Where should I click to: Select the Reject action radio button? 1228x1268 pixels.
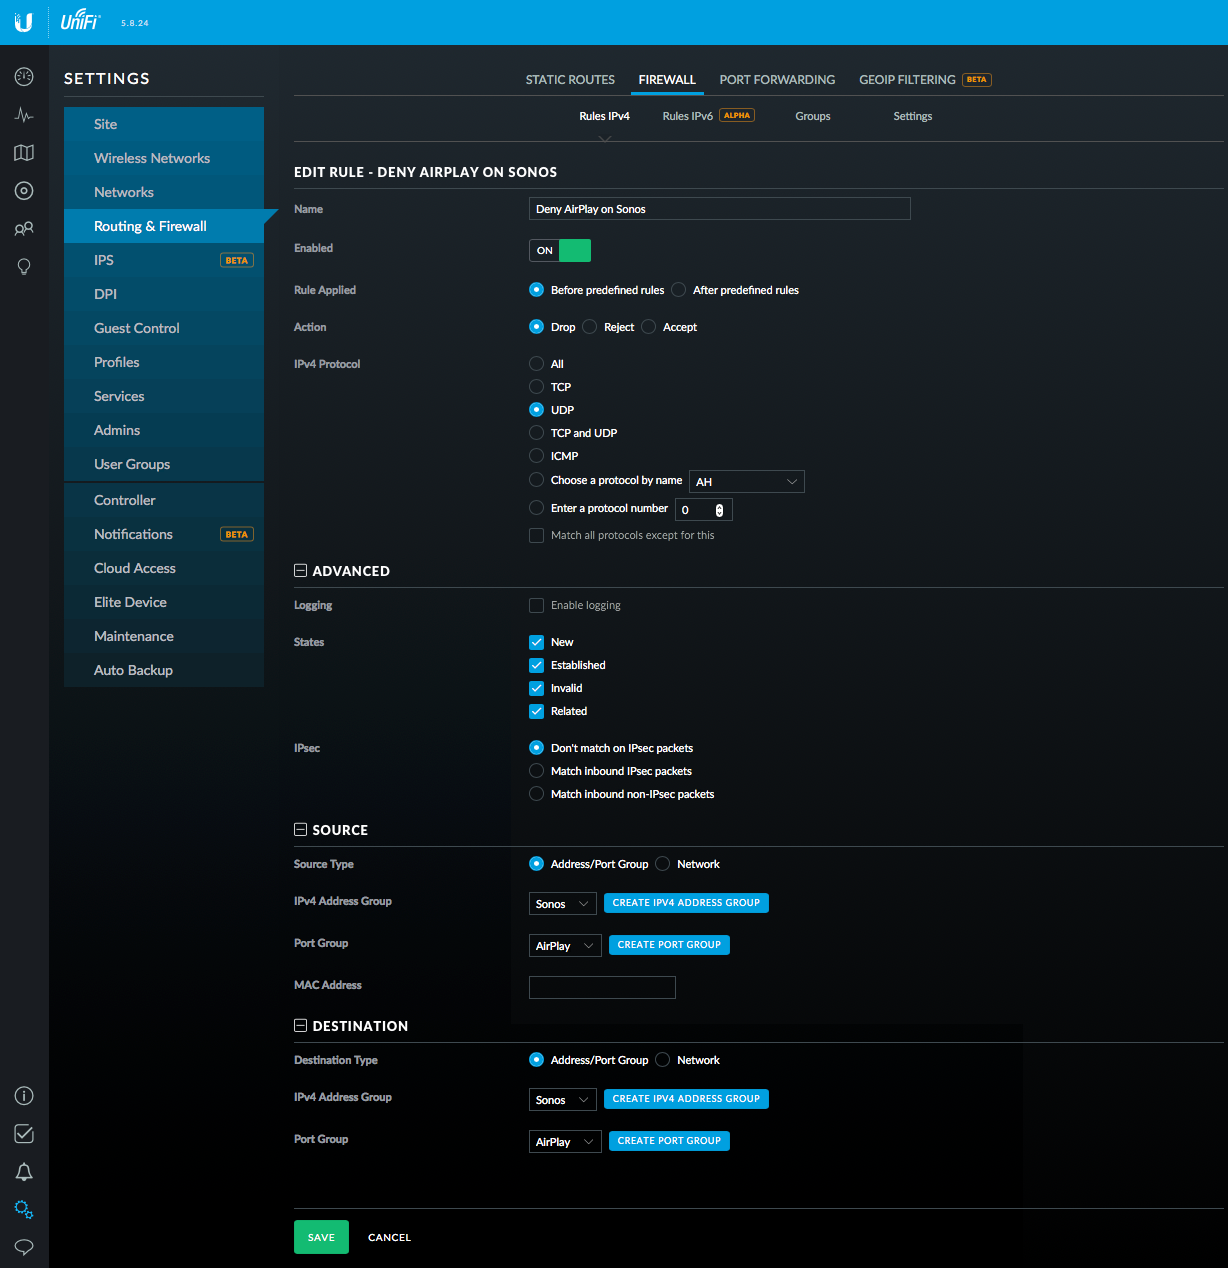click(x=590, y=327)
